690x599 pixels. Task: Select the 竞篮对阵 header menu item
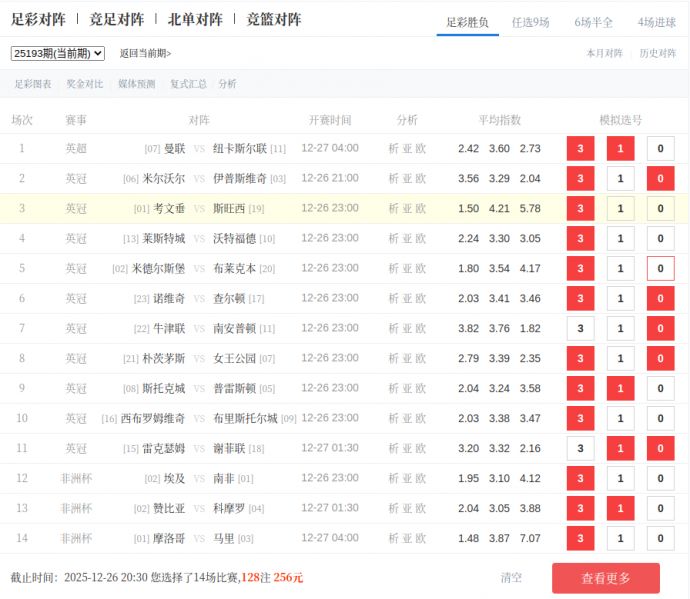273,19
